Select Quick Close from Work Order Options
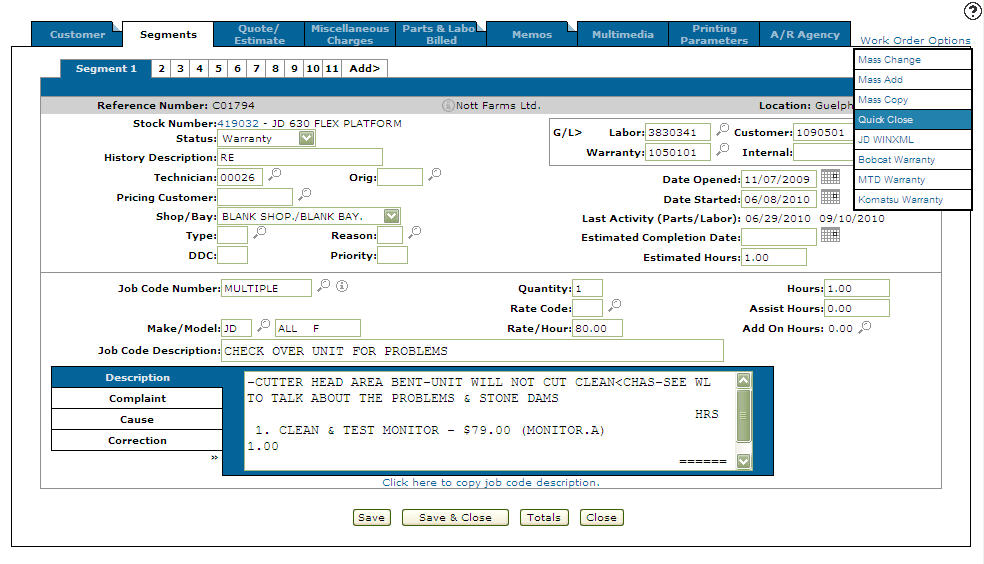Image resolution: width=984 pixels, height=564 pixels. click(x=913, y=119)
